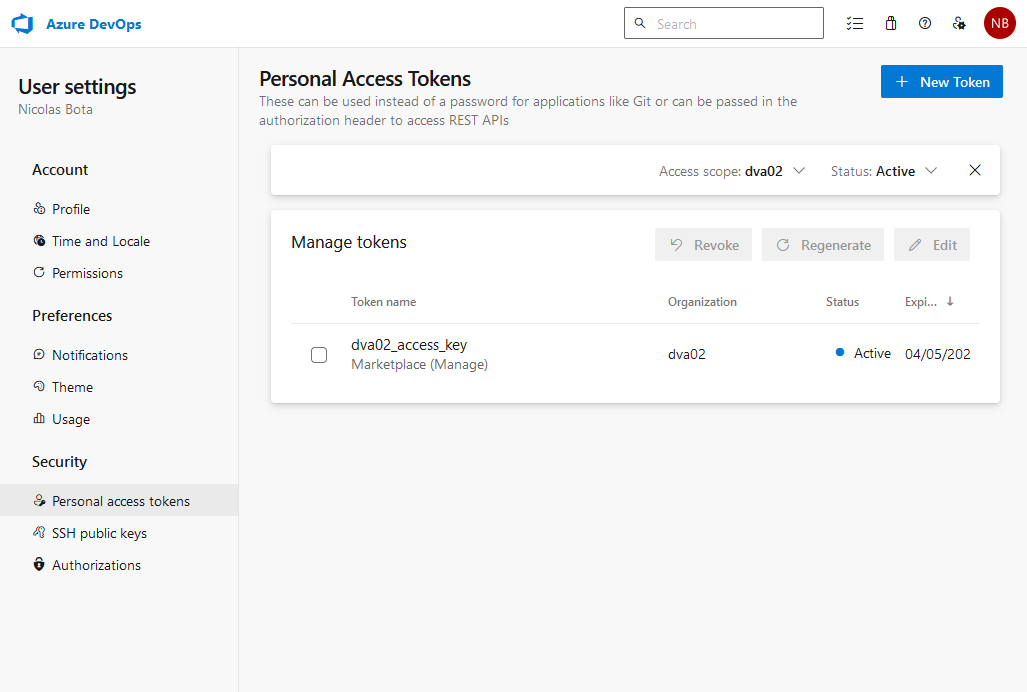1027x692 pixels.
Task: Click the Theme palette icon
Action: pyautogui.click(x=39, y=386)
